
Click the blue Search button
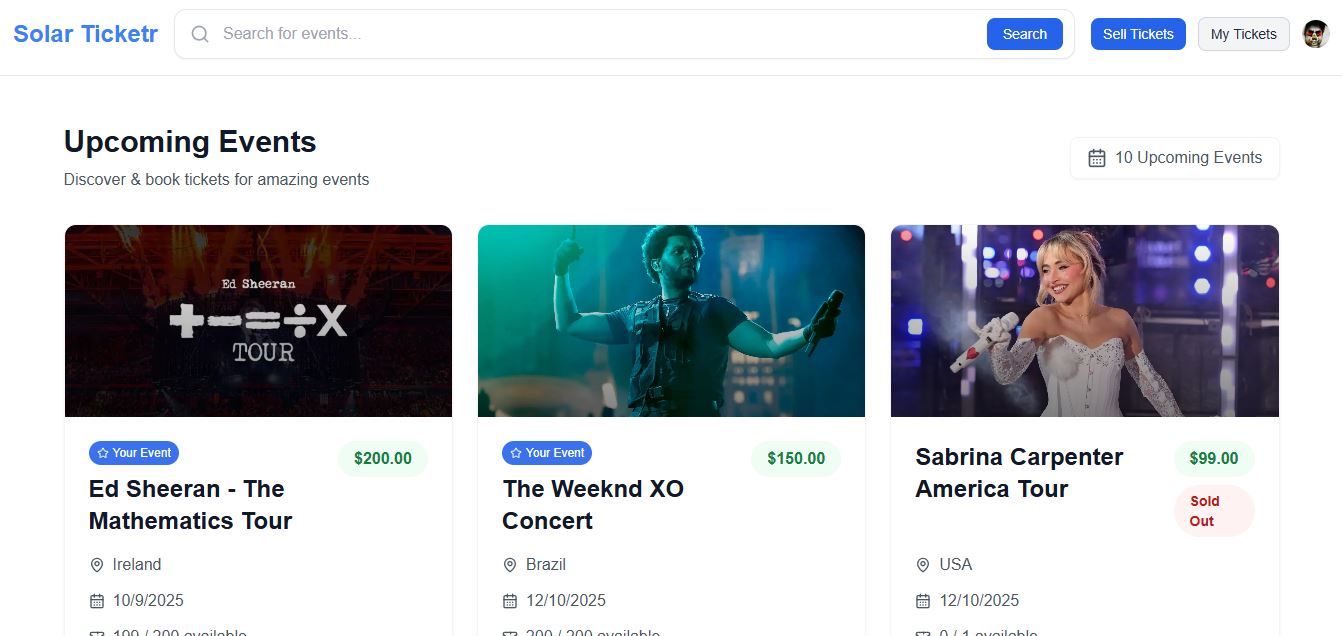coord(1025,34)
